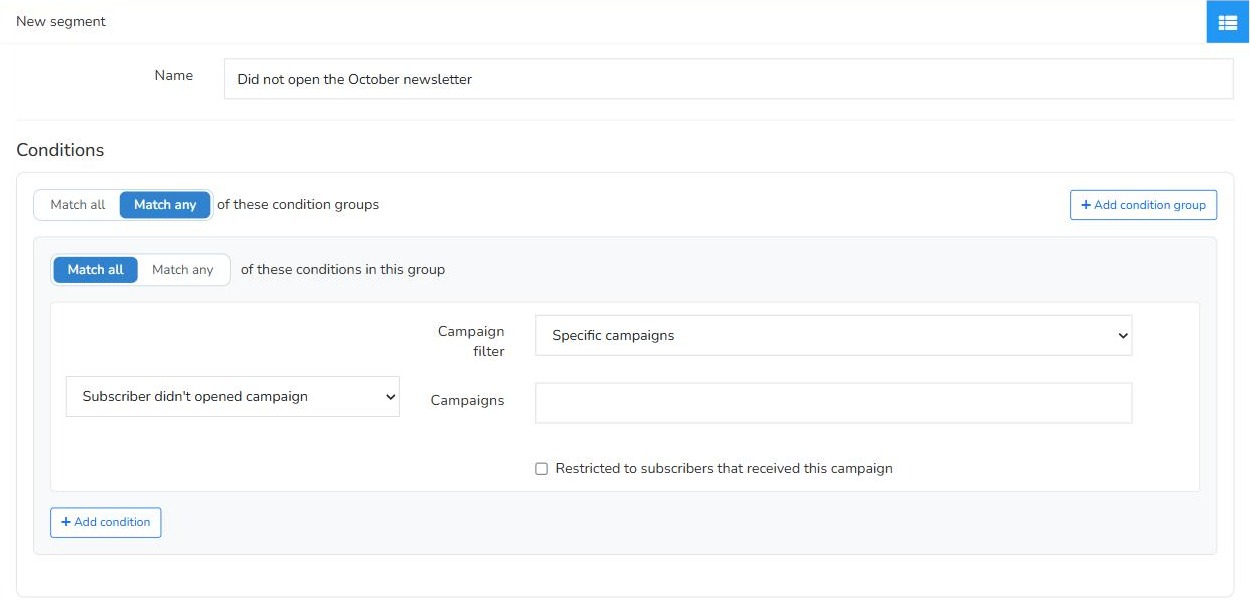The image size is (1250, 601).
Task: Select Match all for conditions in group
Action: click(95, 270)
